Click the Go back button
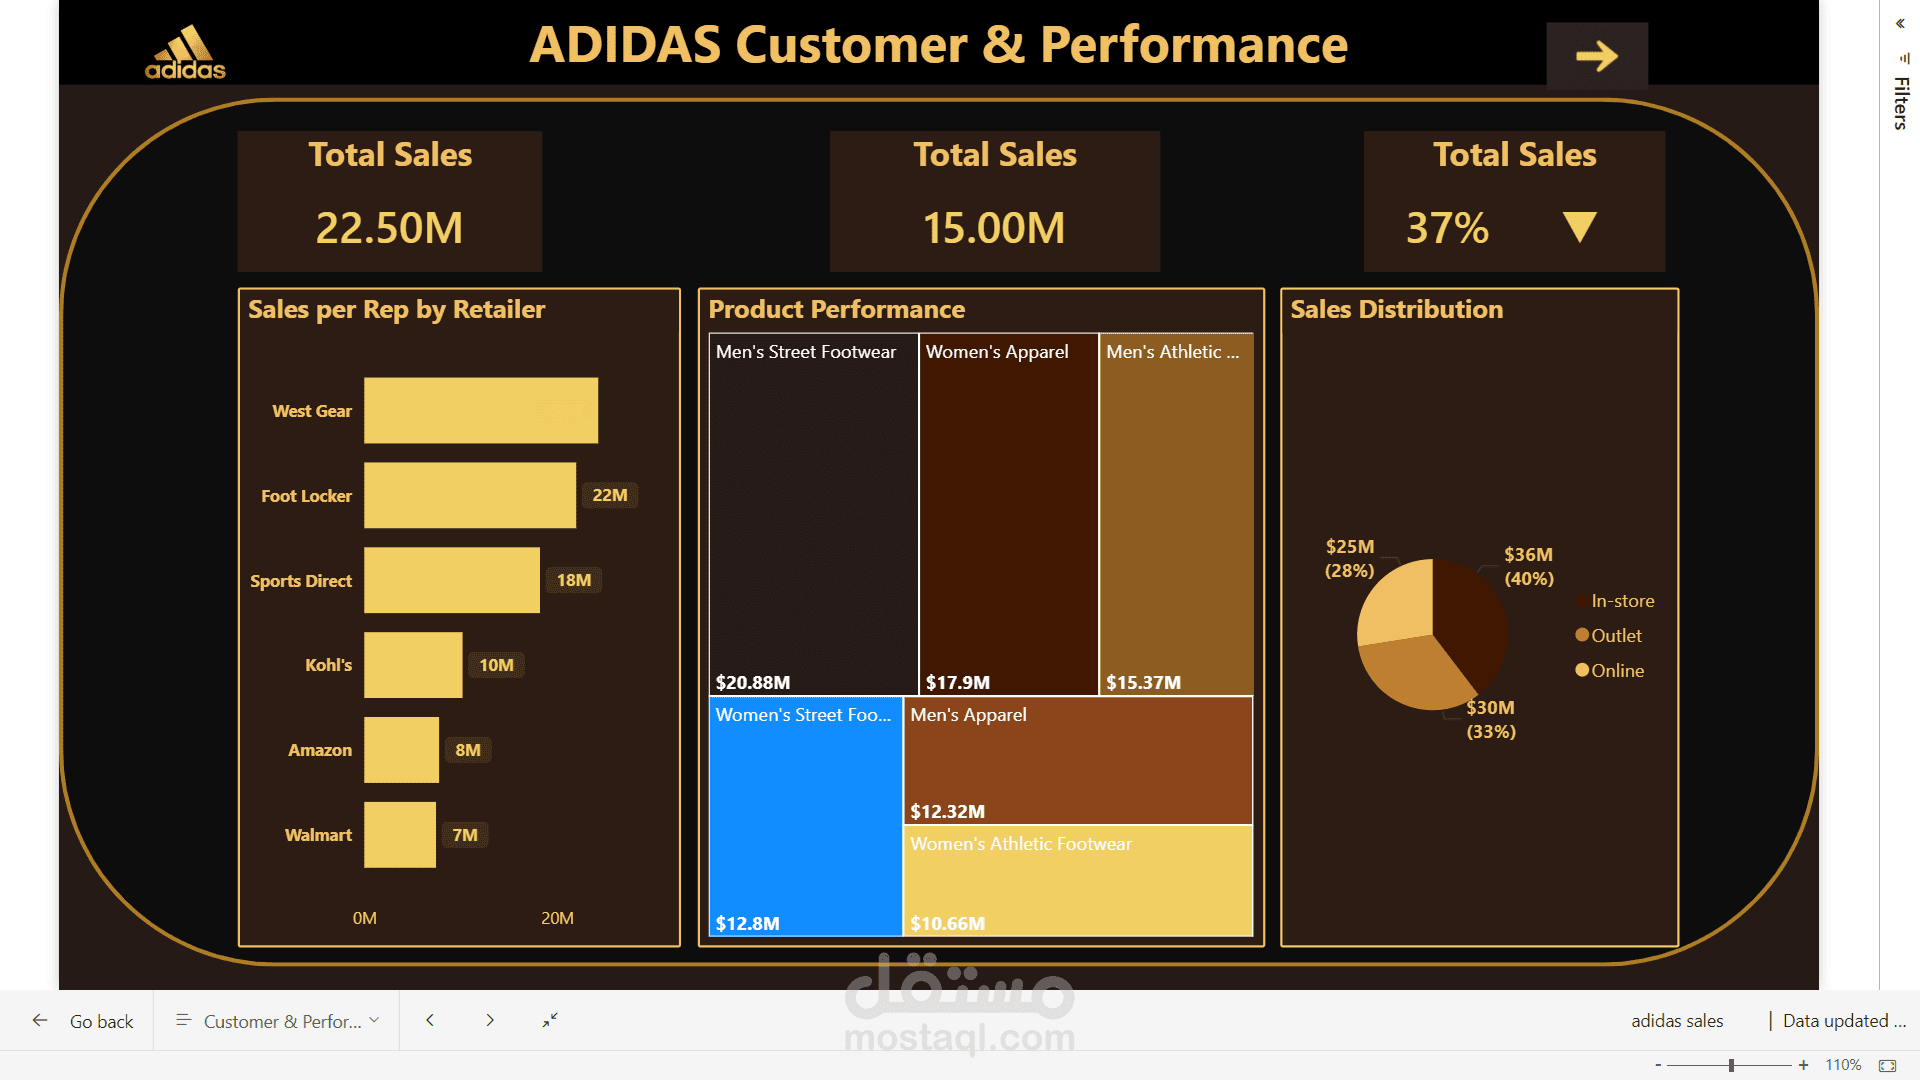This screenshot has width=1920, height=1080. [84, 1021]
